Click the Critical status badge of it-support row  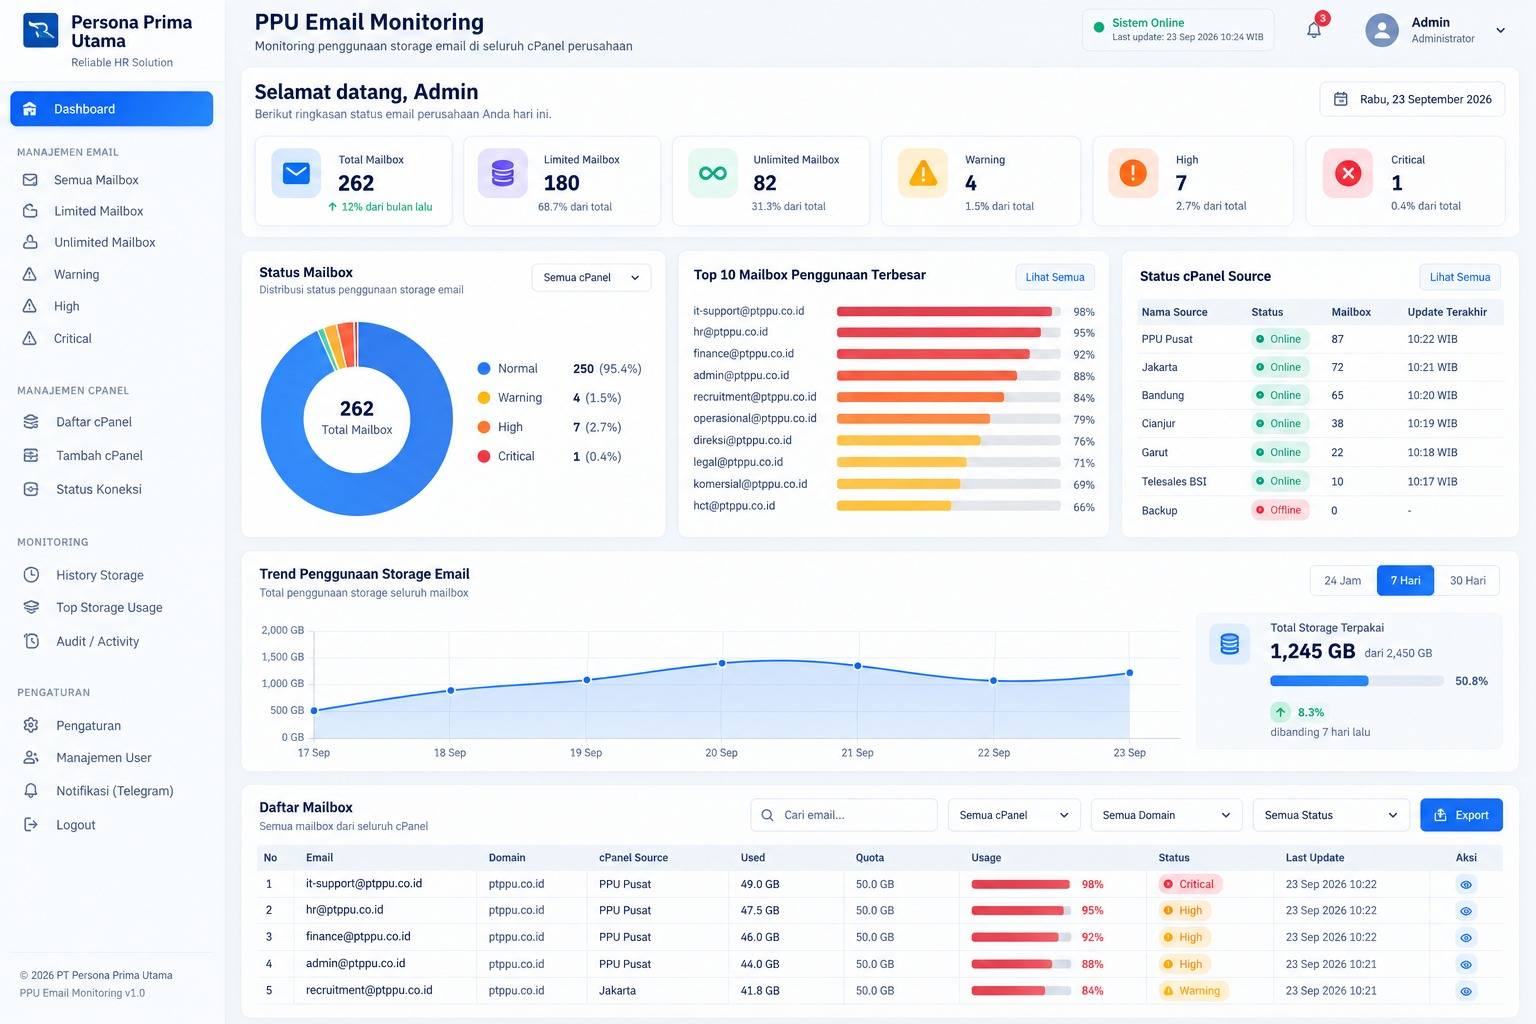click(x=1189, y=884)
